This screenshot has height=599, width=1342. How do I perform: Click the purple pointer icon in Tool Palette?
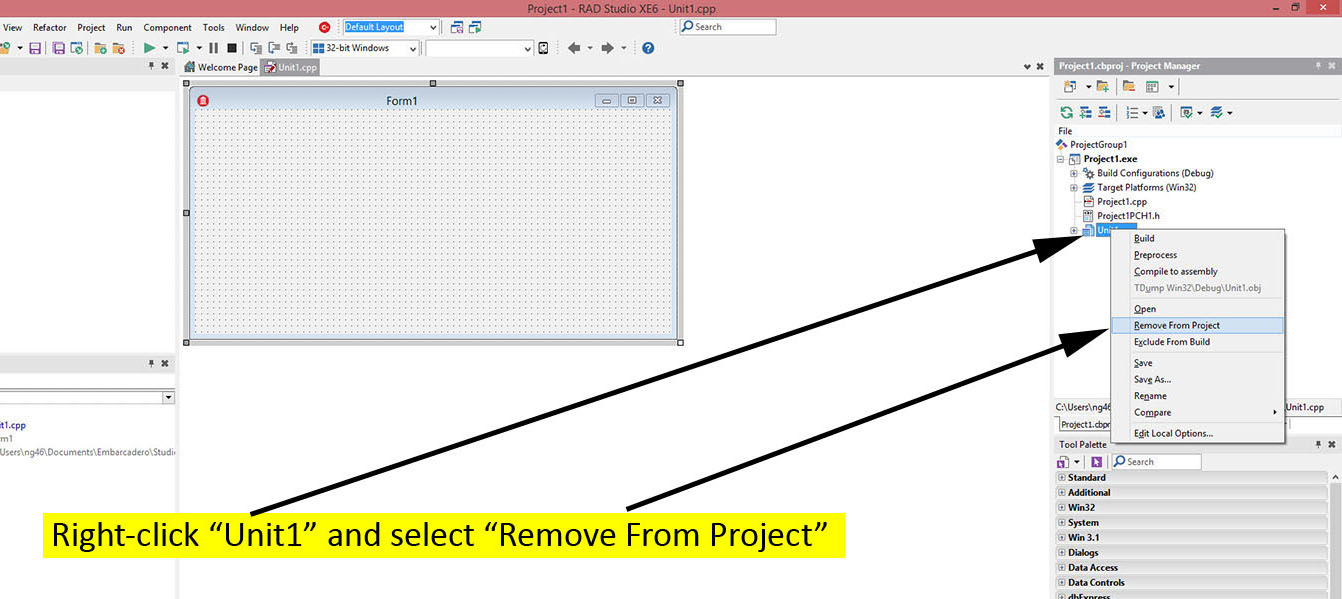click(x=1096, y=462)
